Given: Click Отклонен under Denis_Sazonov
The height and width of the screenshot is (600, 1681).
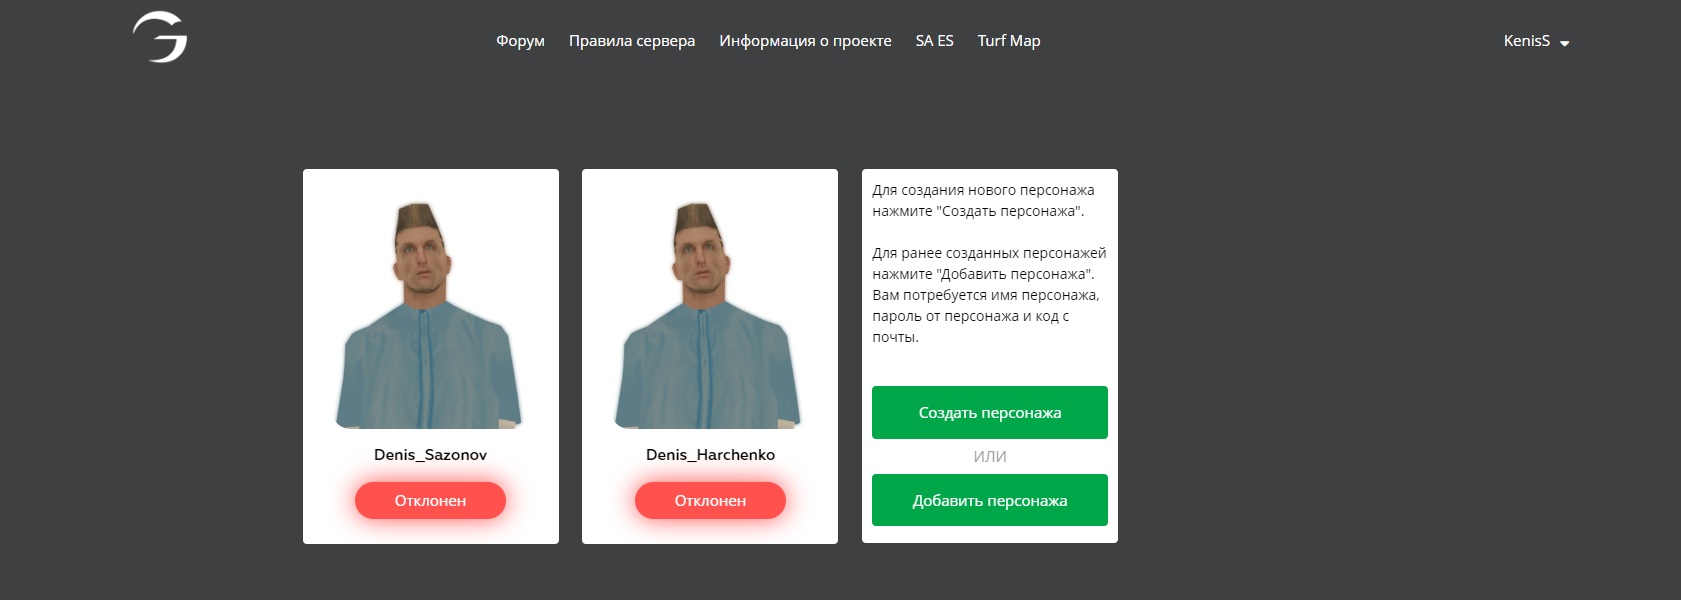Looking at the screenshot, I should (x=430, y=500).
